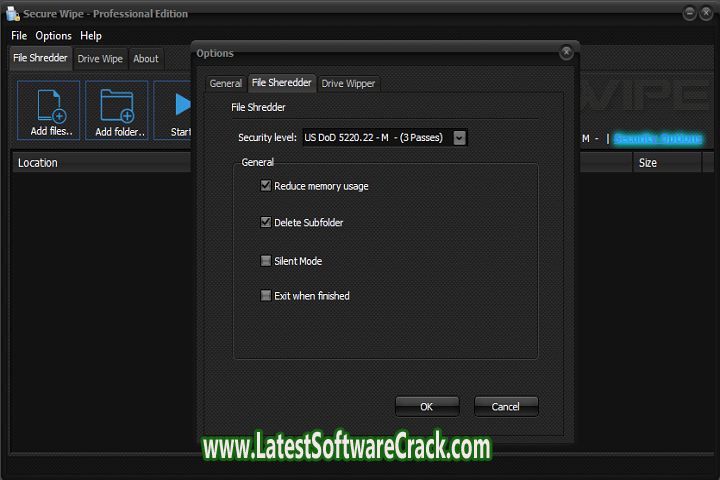Tick the Exit when finished checkbox
This screenshot has width=720, height=480.
[x=266, y=296]
